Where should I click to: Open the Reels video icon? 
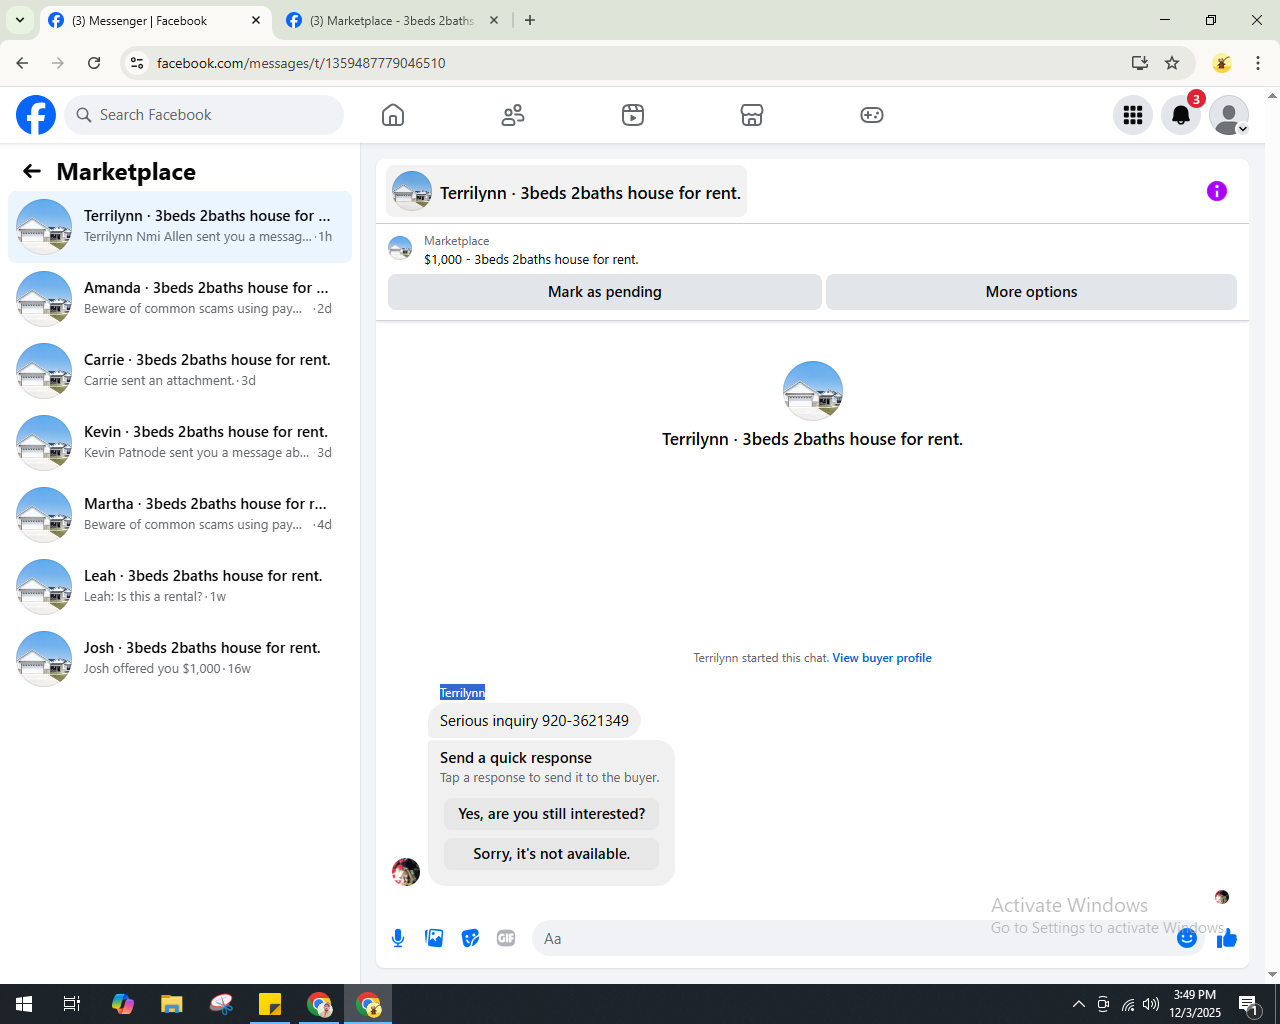click(633, 115)
